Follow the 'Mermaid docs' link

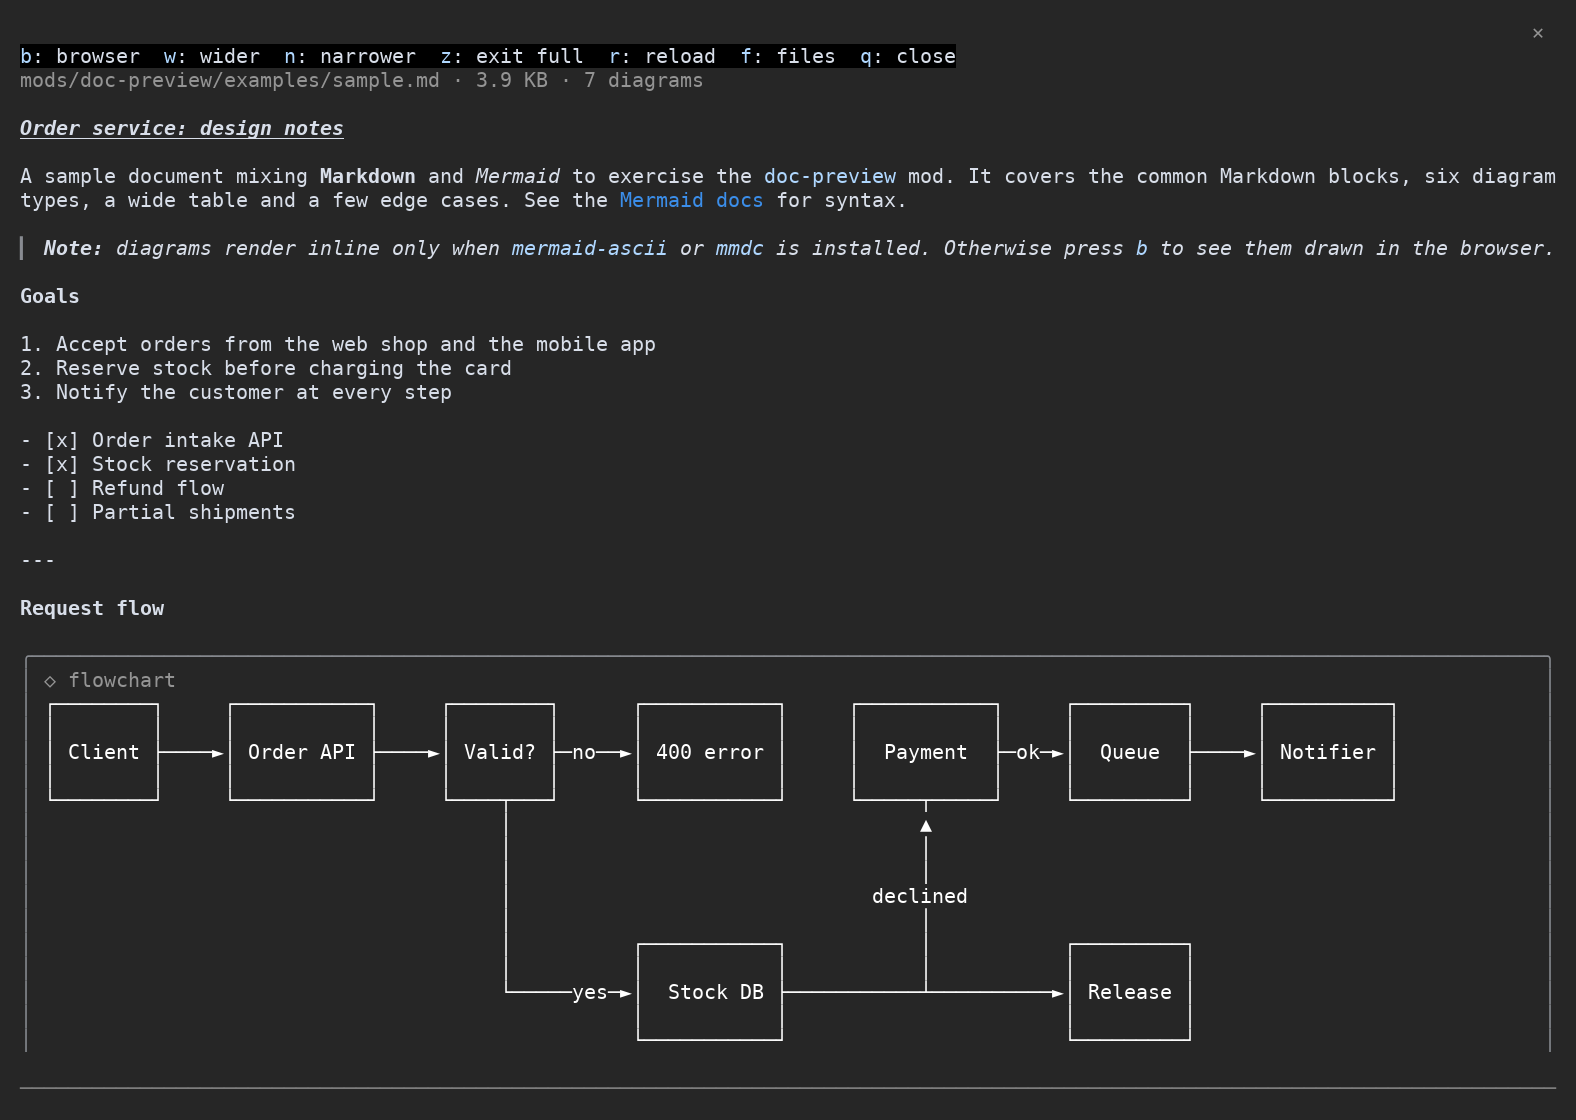point(692,200)
